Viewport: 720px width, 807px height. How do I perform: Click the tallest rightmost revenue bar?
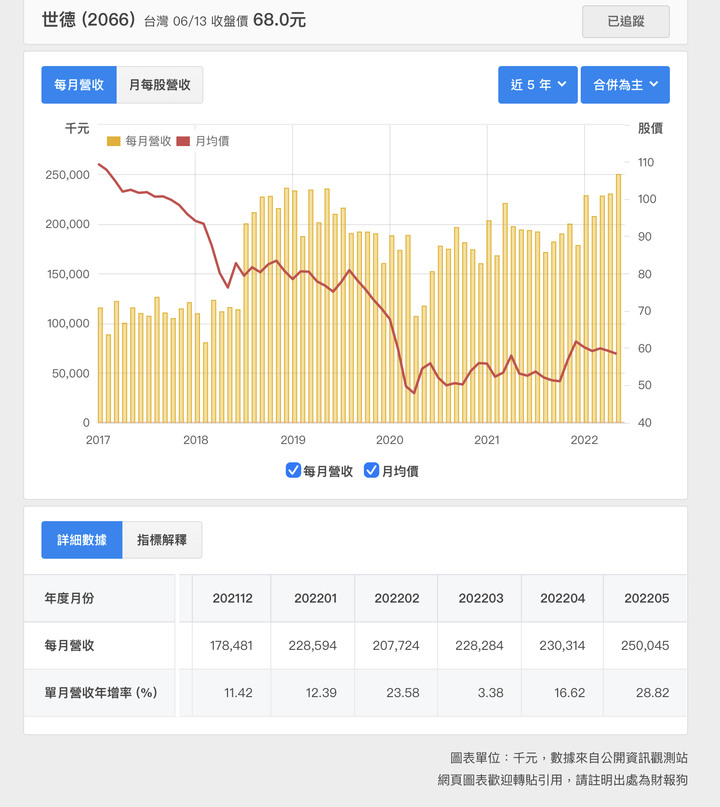tap(619, 299)
